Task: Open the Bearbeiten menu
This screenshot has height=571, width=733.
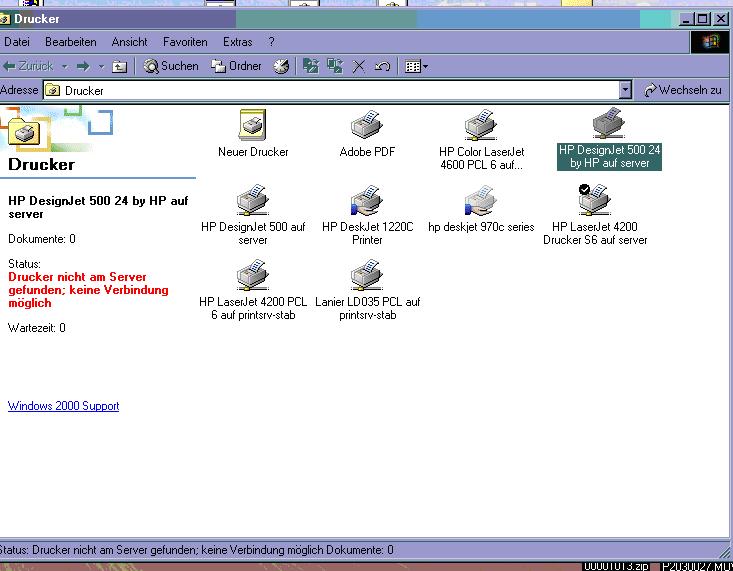Action: 71,42
